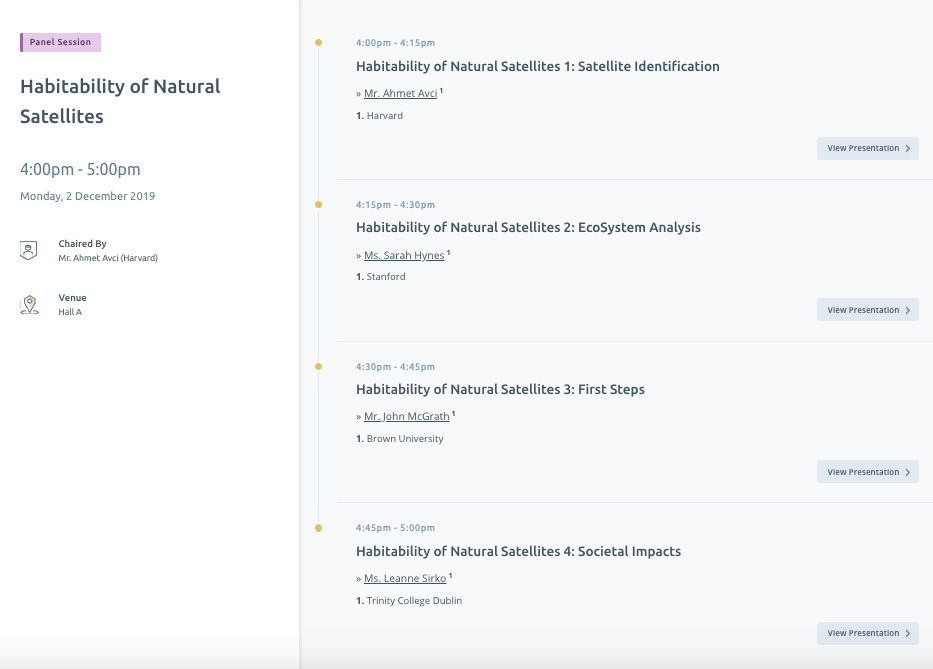
Task: Open Mr. Ahmet Avci author link
Action: coord(400,93)
